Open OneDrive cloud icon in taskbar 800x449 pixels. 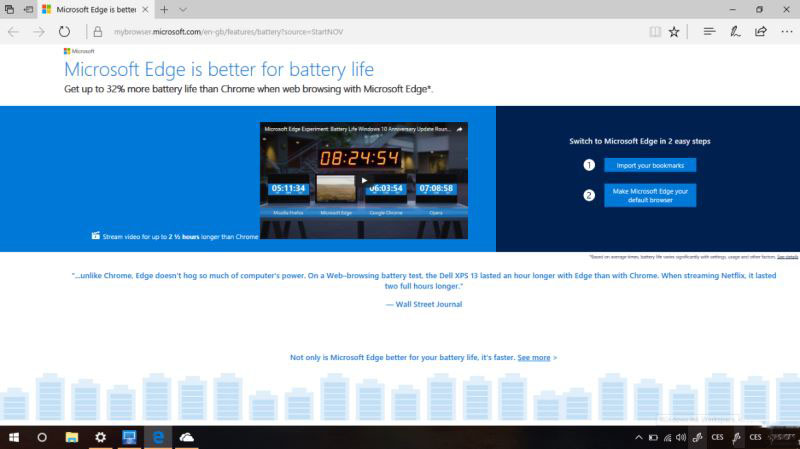coord(186,438)
